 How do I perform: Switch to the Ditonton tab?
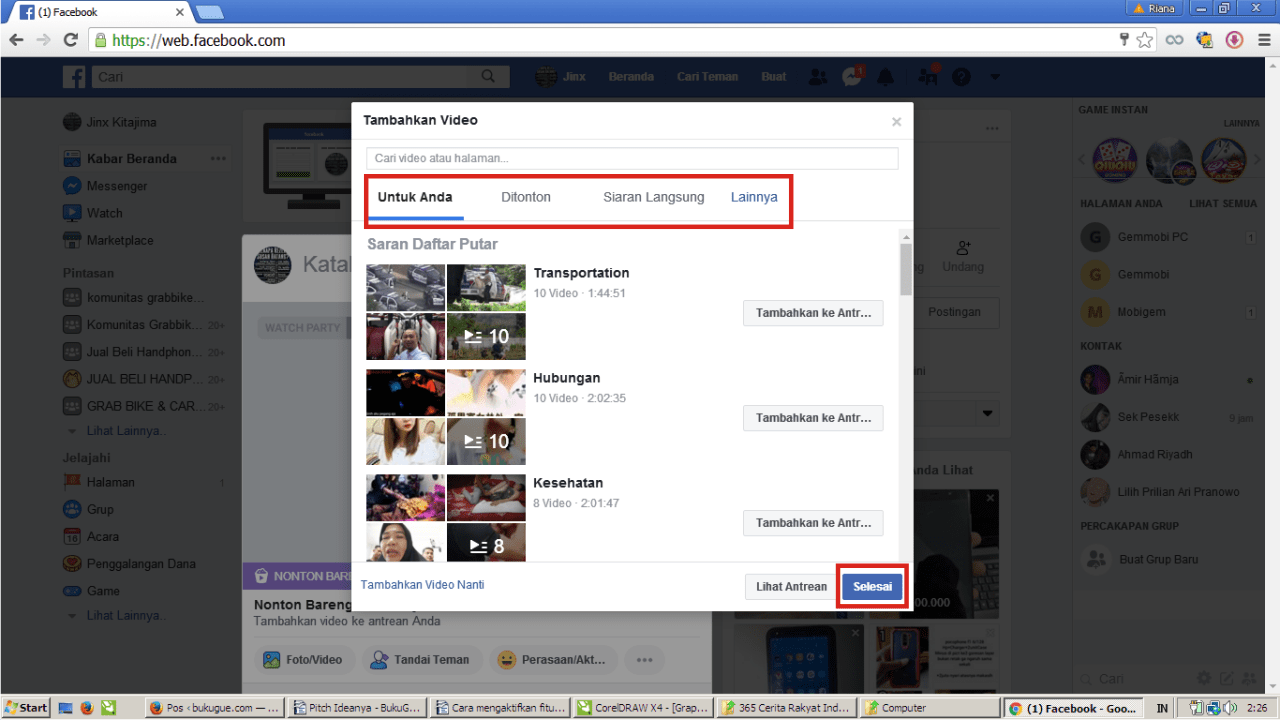coord(526,197)
